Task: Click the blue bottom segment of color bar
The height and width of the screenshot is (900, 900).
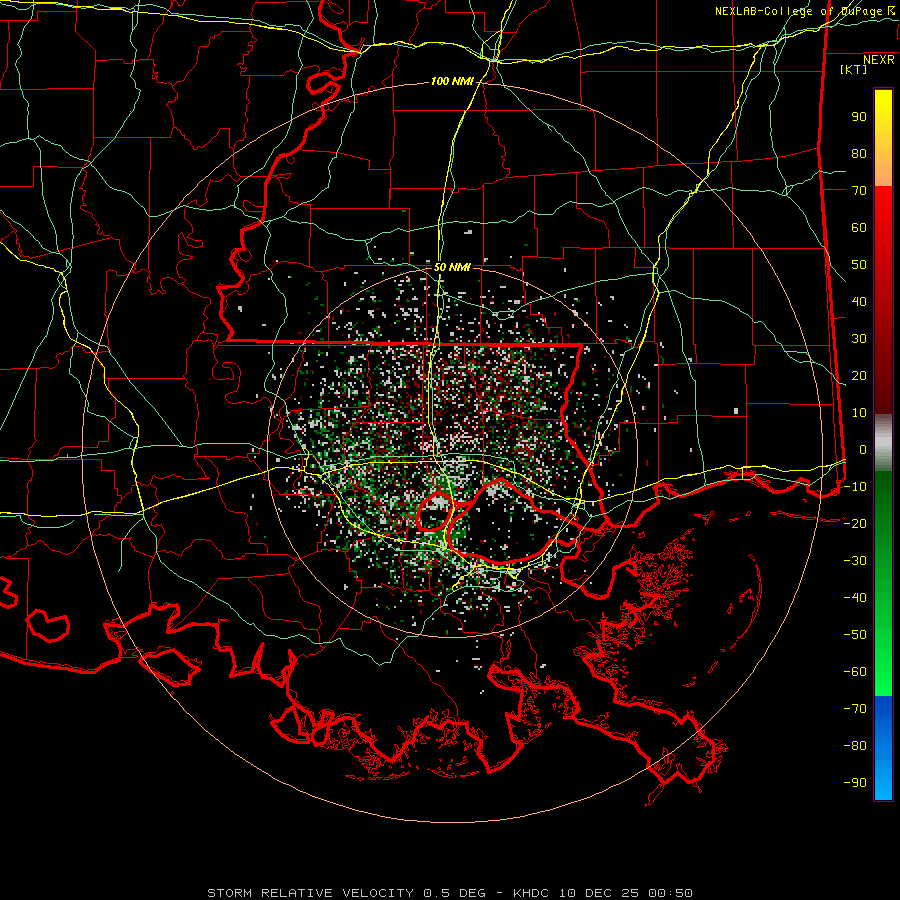Action: point(883,748)
